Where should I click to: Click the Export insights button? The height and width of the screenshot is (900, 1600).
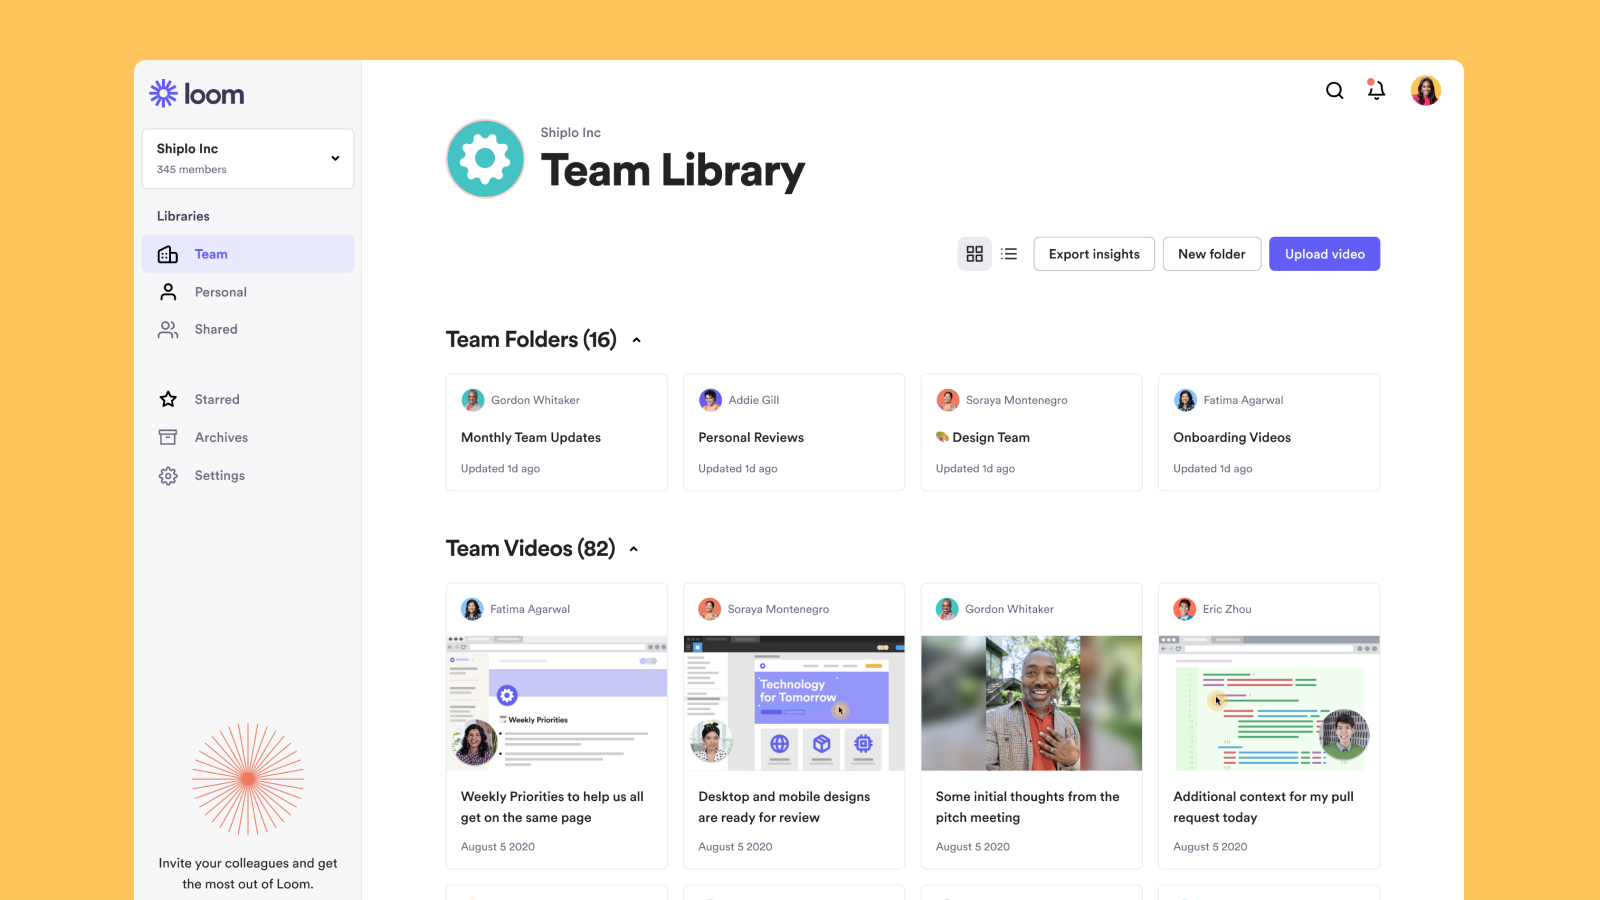pos(1094,254)
